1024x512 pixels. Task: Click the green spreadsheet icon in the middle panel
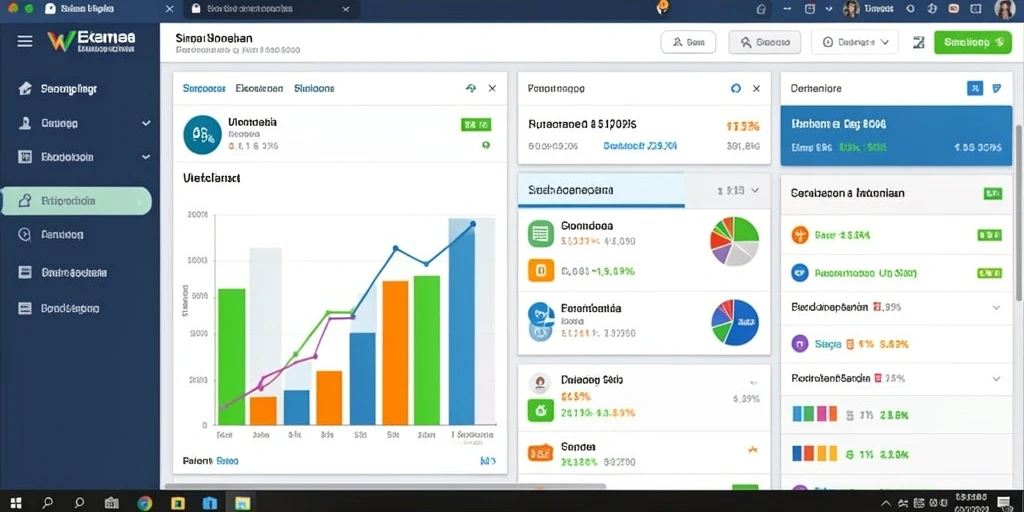click(x=541, y=233)
